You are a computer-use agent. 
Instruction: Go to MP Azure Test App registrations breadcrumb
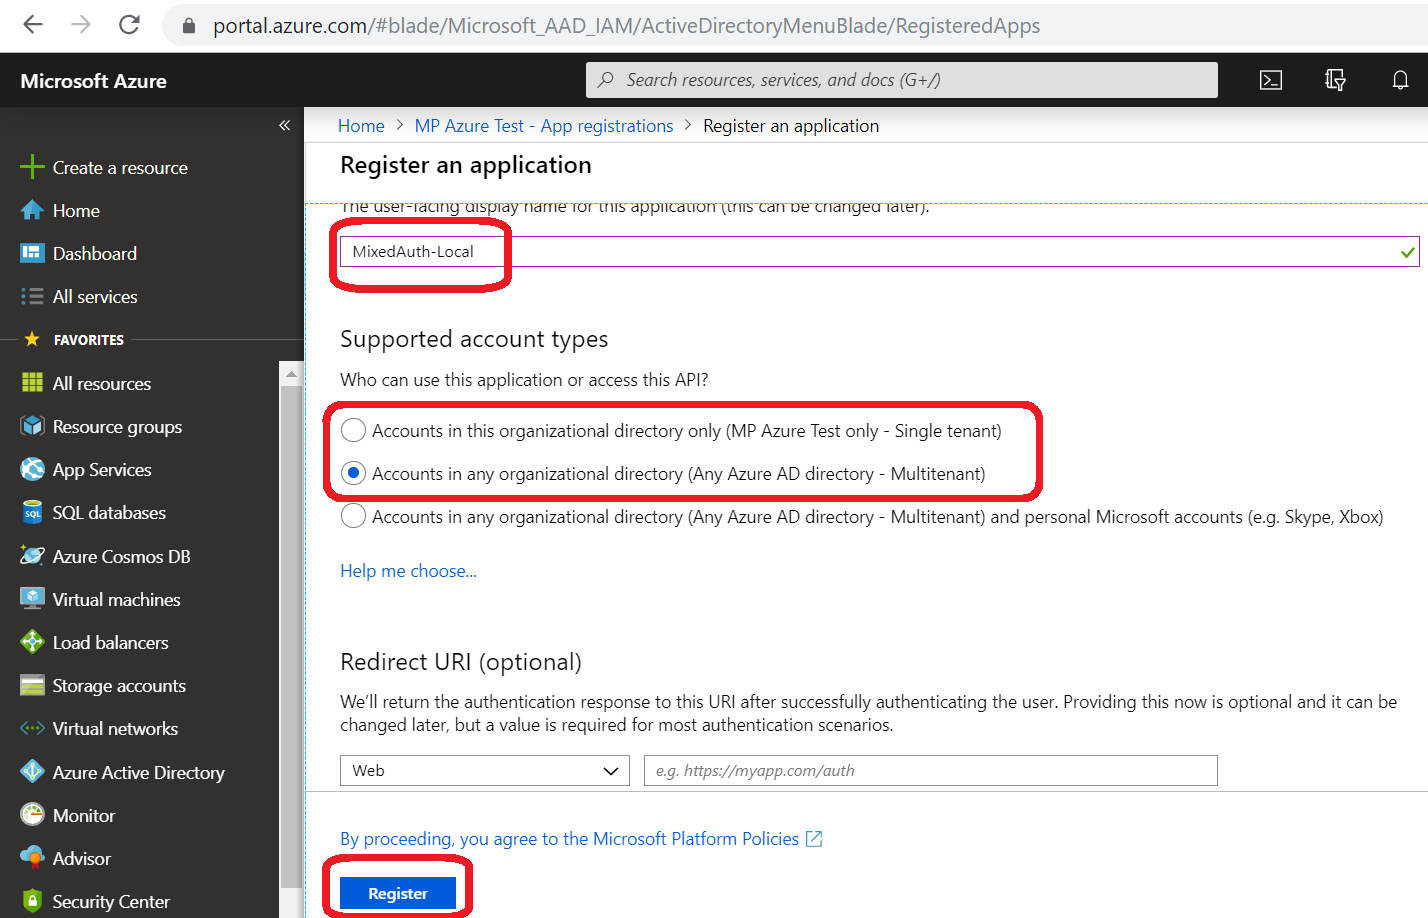[543, 126]
